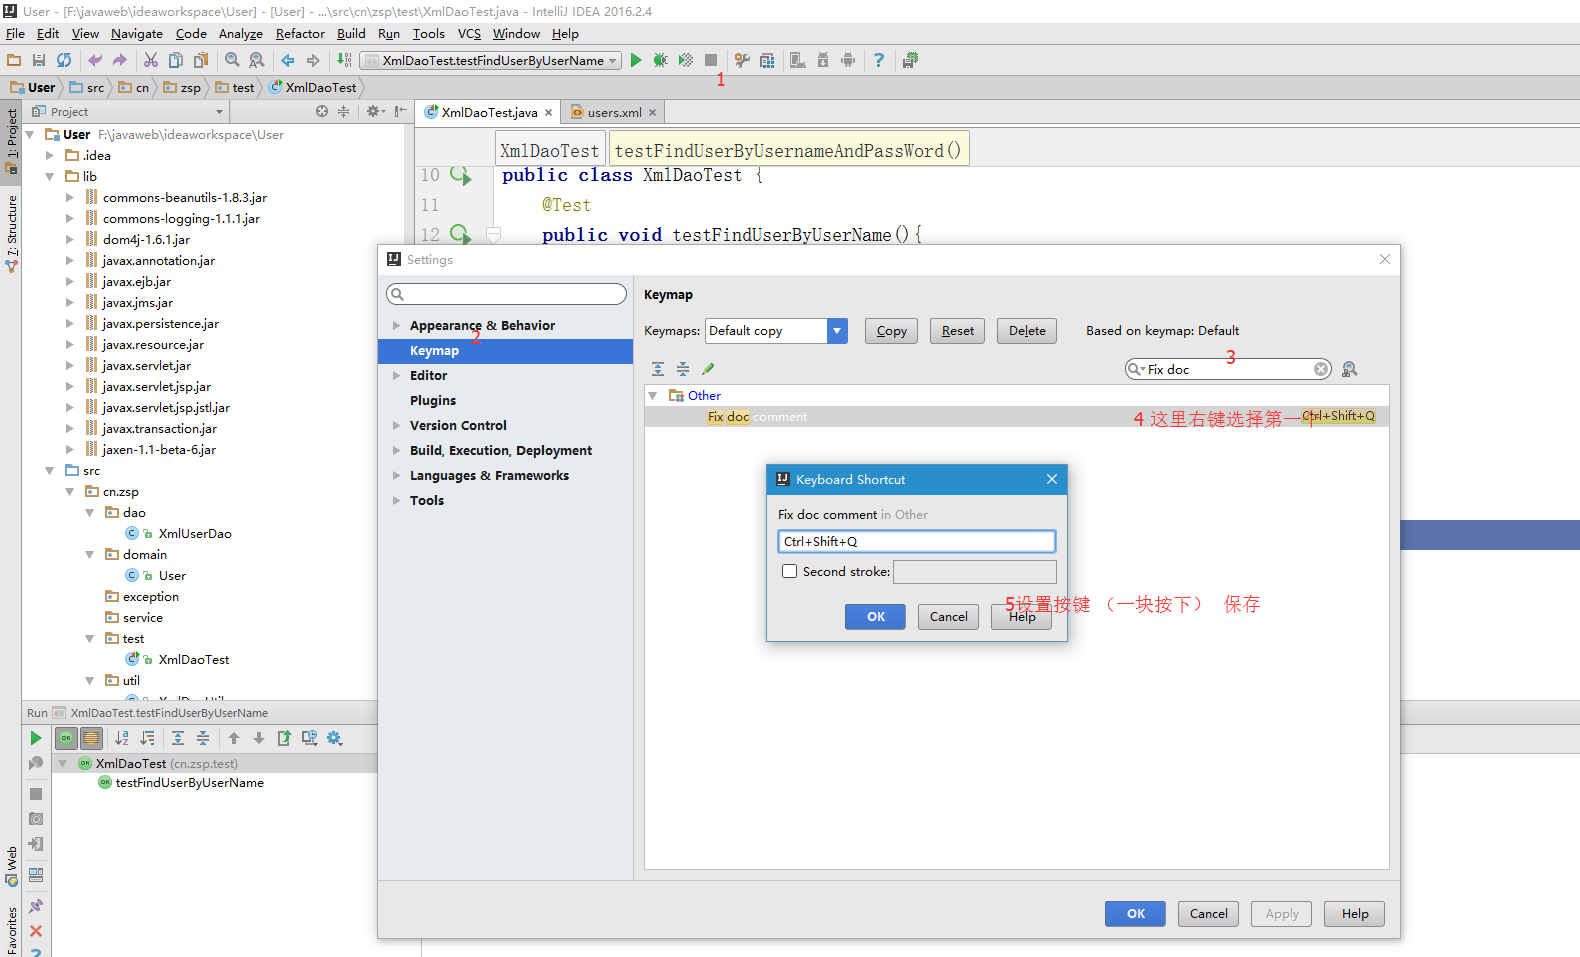
Task: Click the Debug bug icon
Action: click(660, 60)
